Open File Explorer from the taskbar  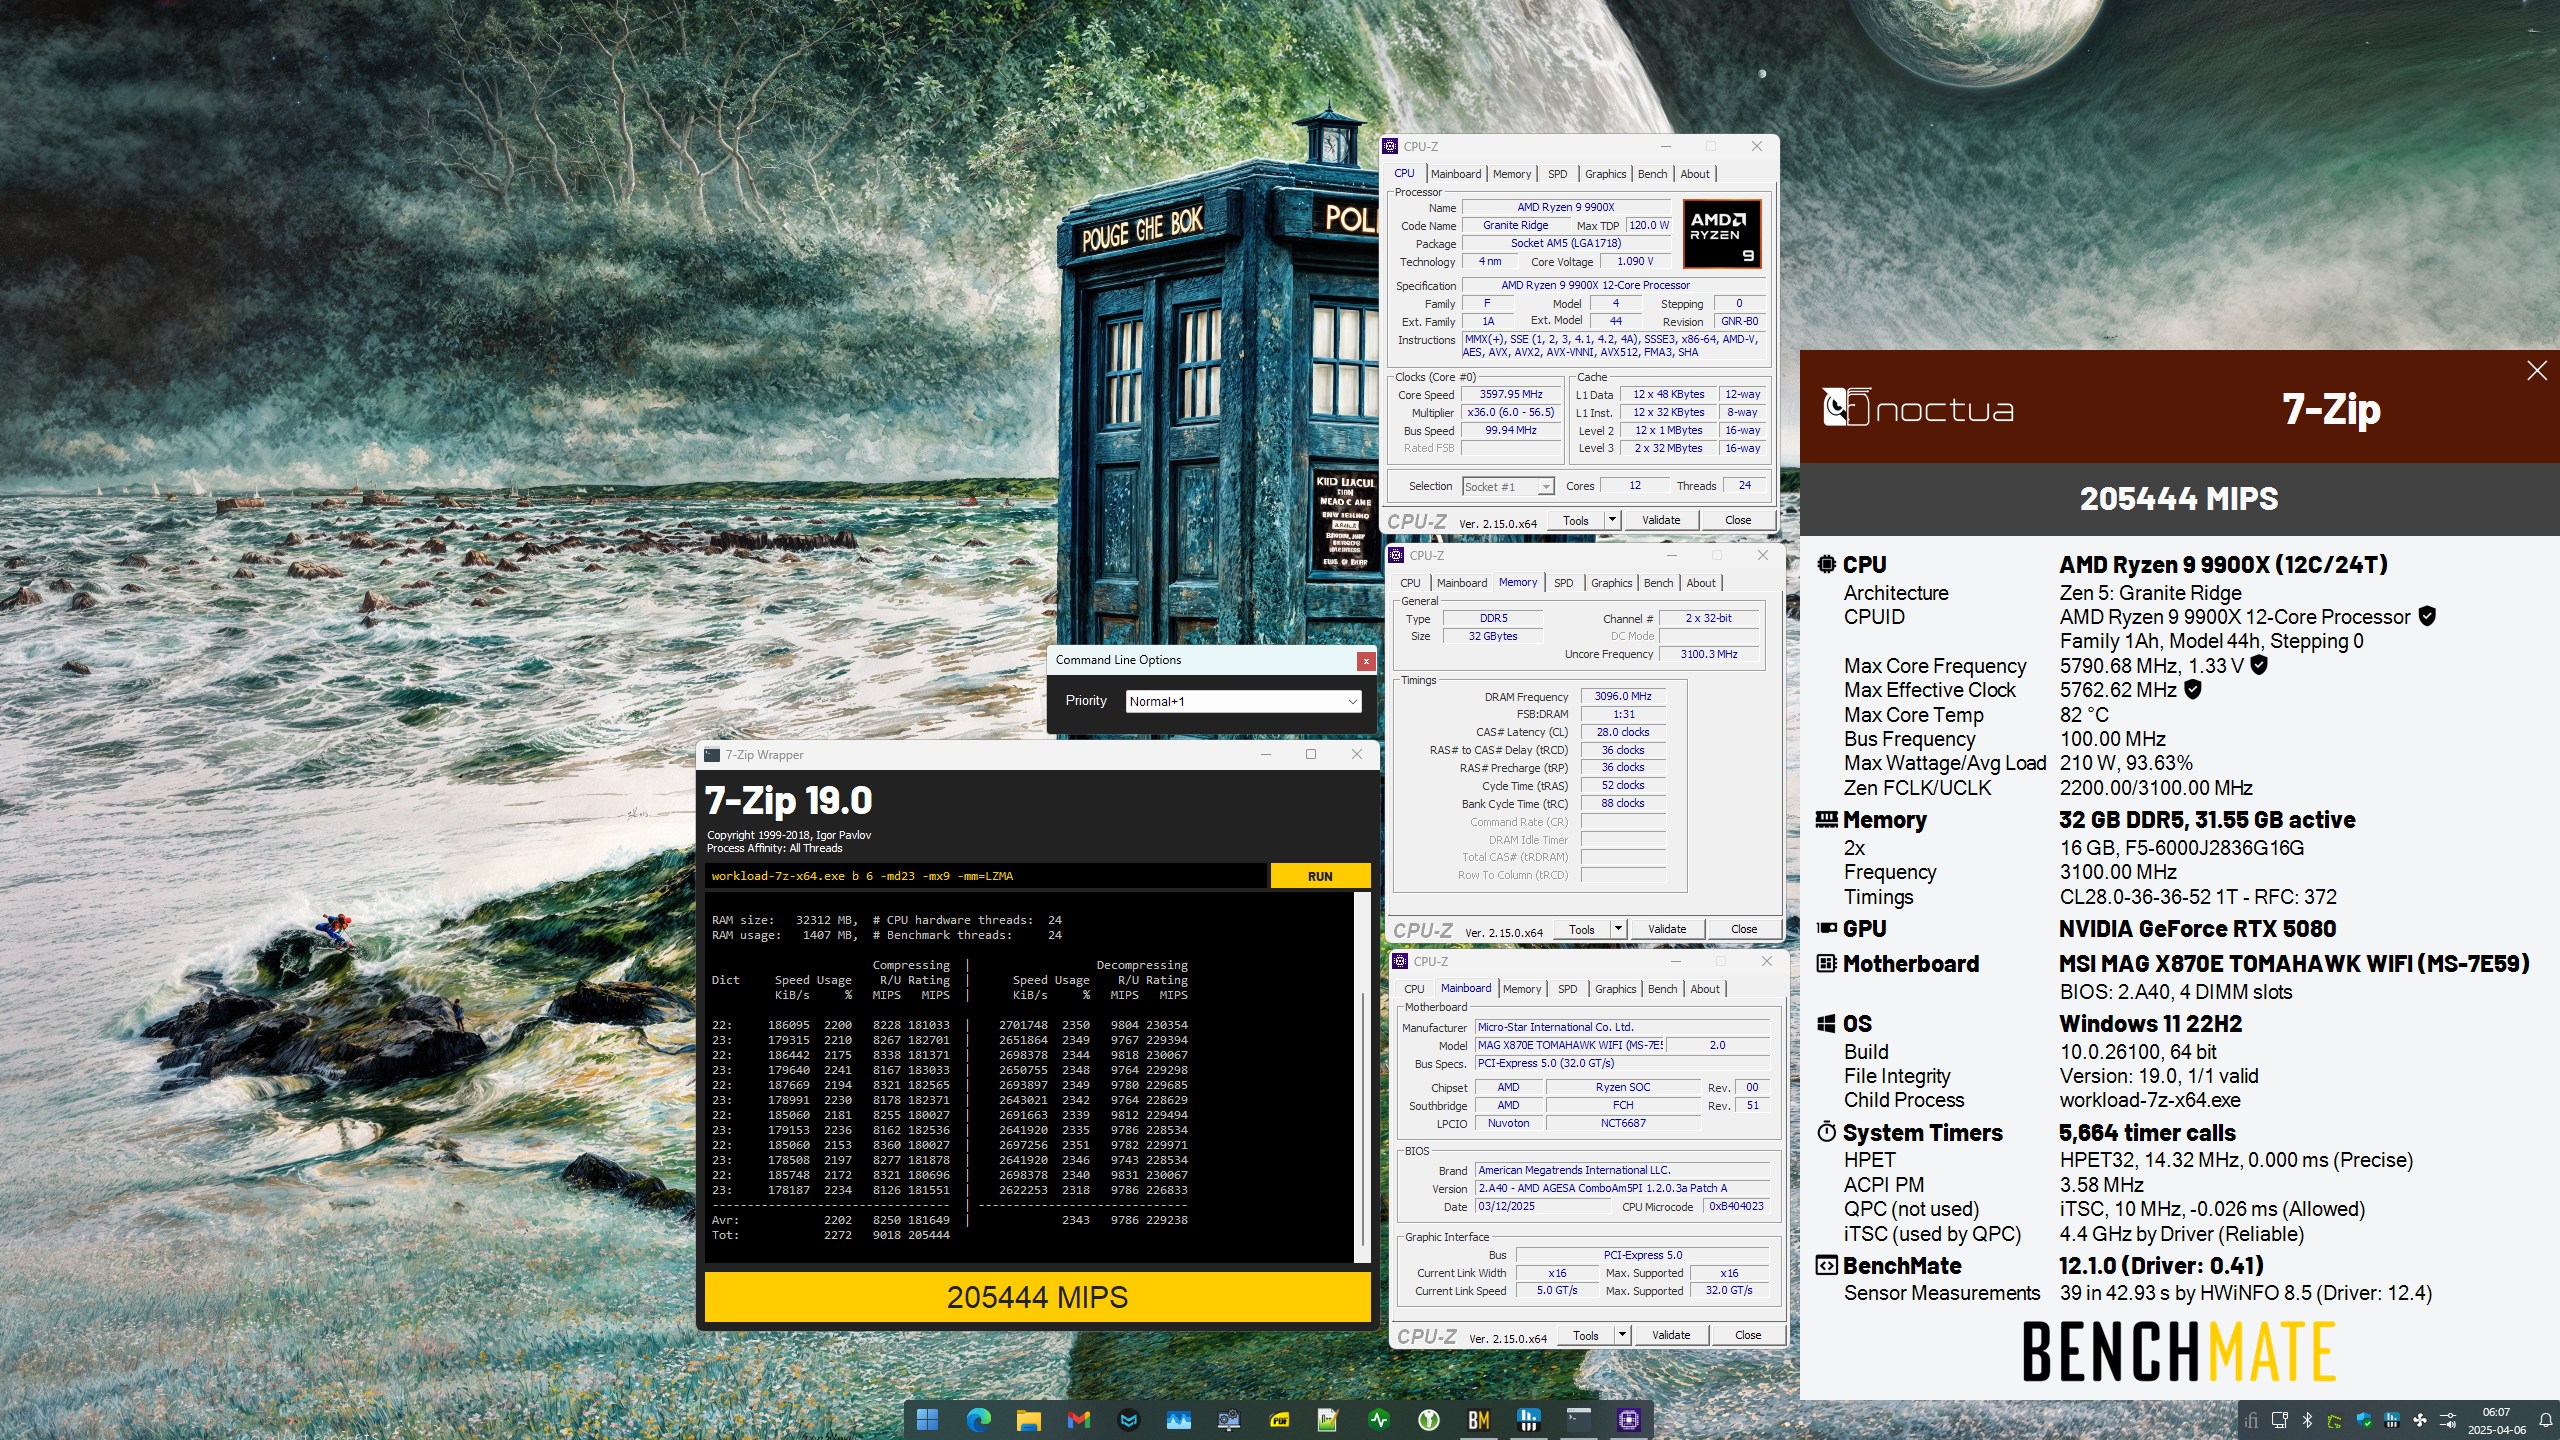click(1028, 1419)
